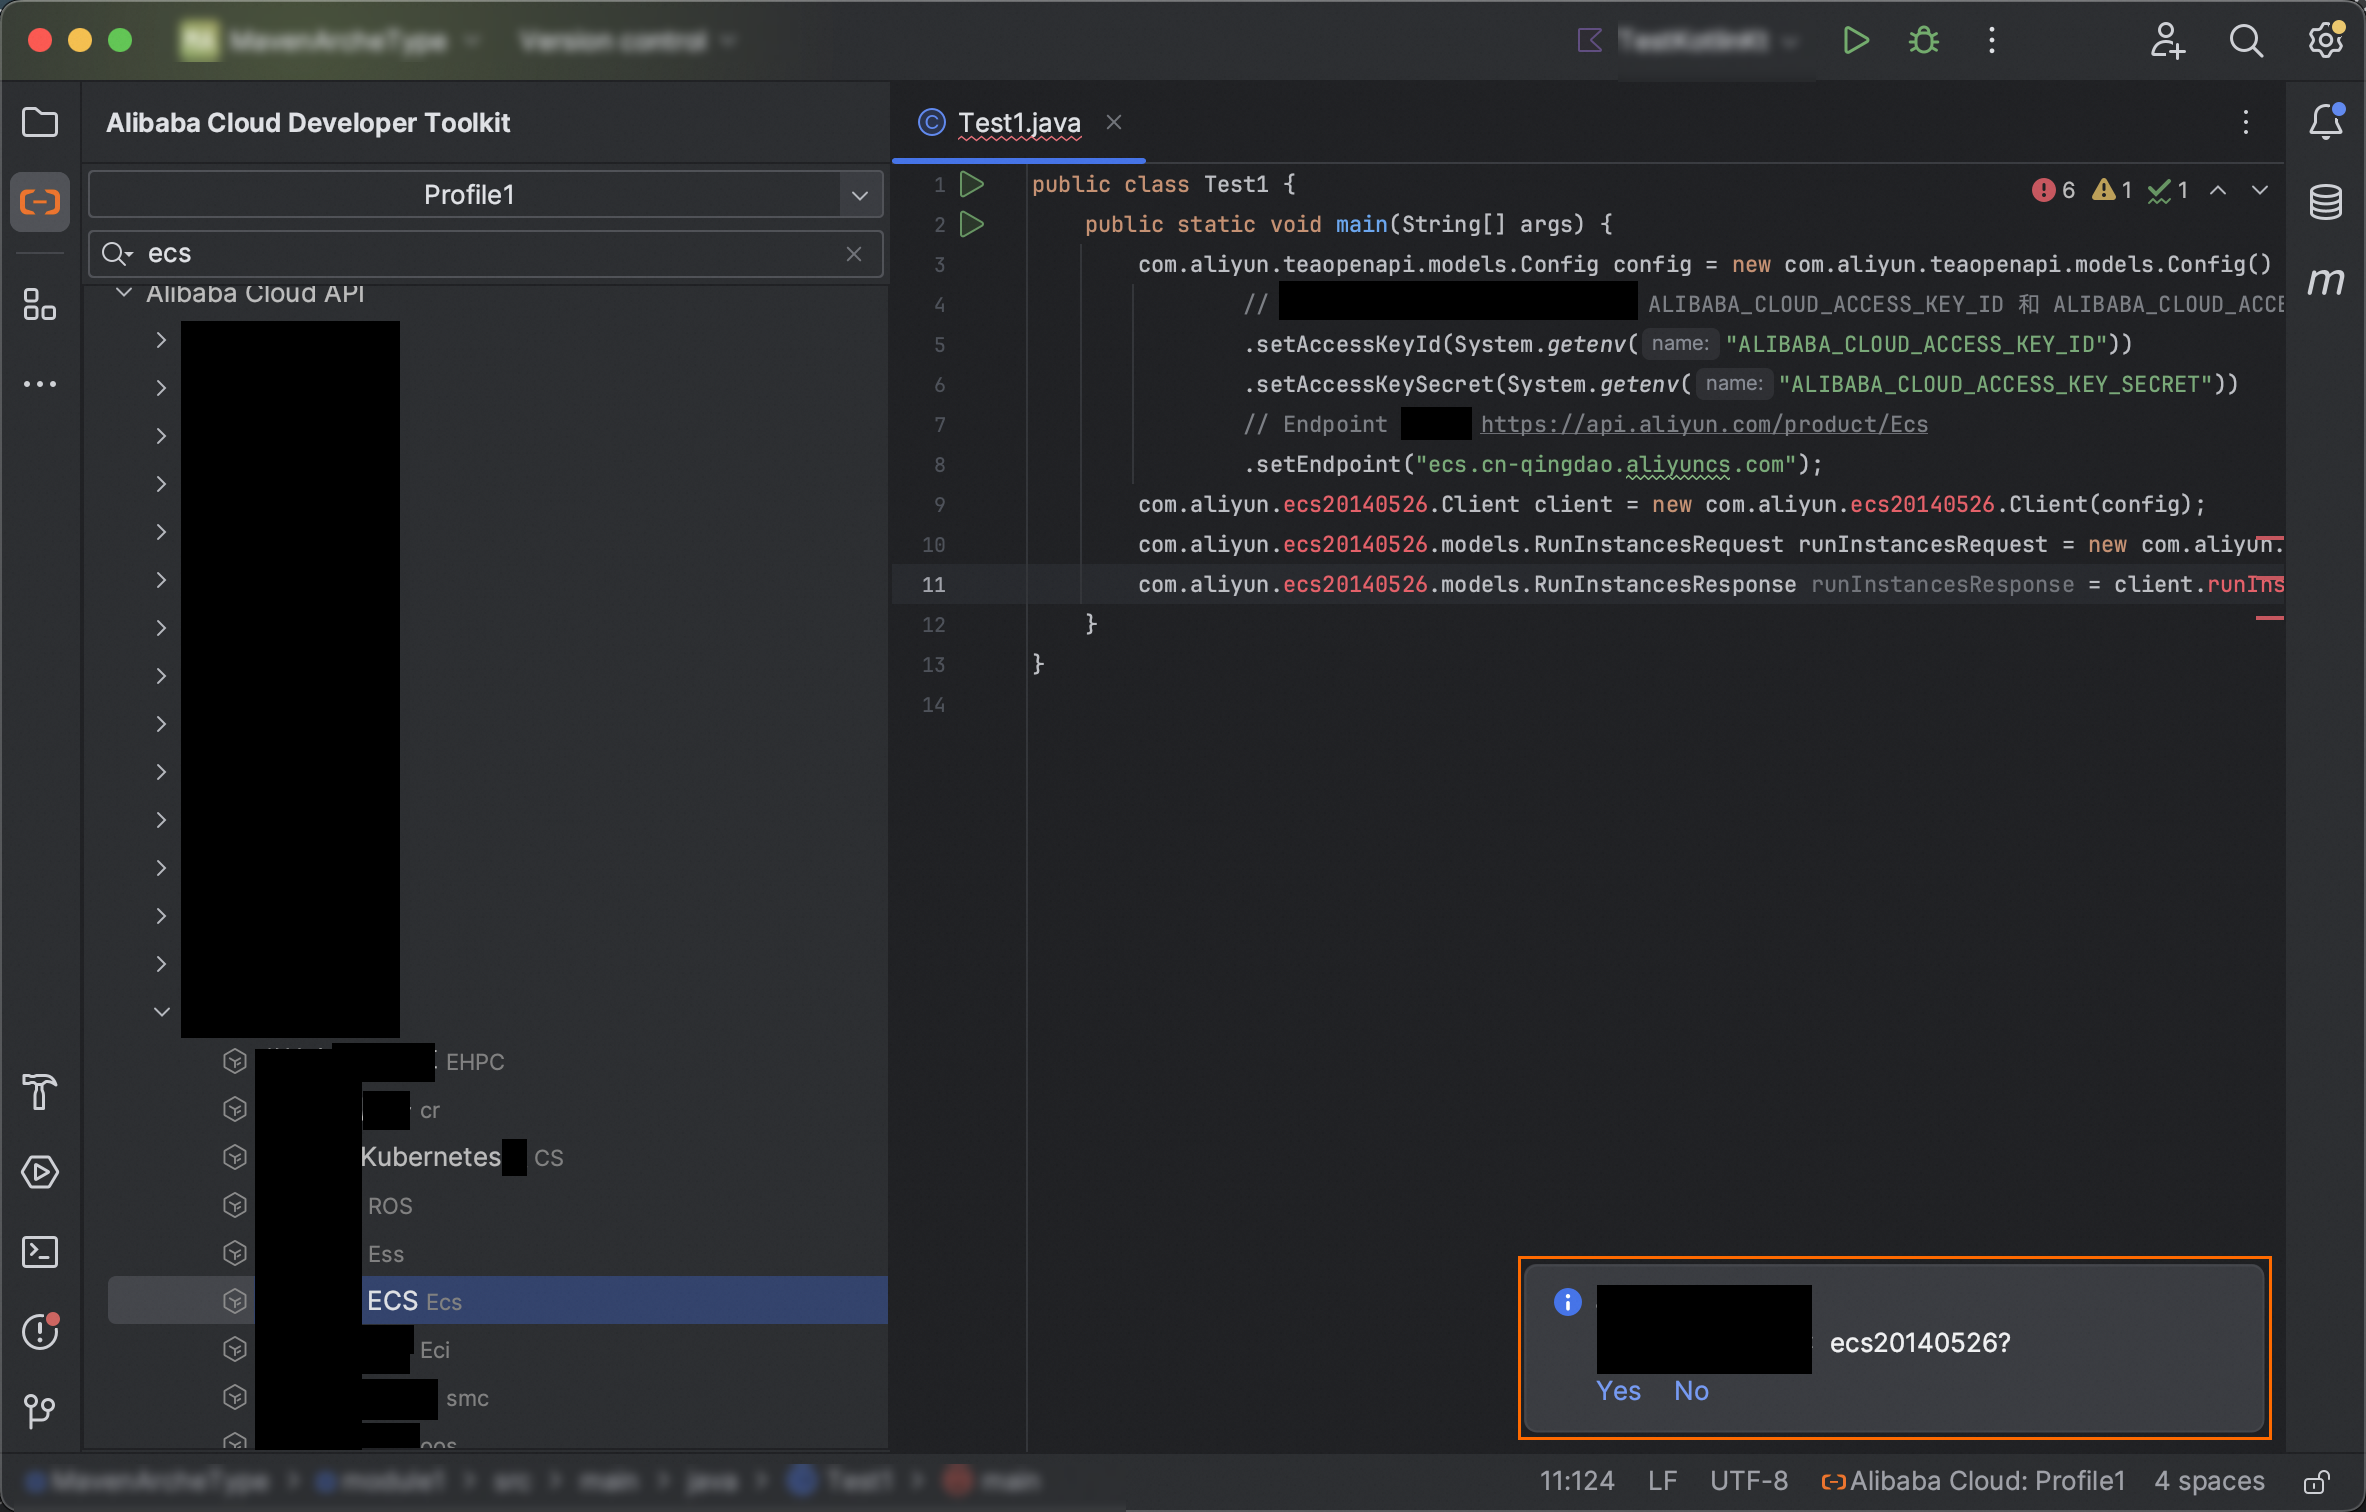Click line 11 in the editor gutter
The height and width of the screenshot is (1512, 2366).
point(933,584)
